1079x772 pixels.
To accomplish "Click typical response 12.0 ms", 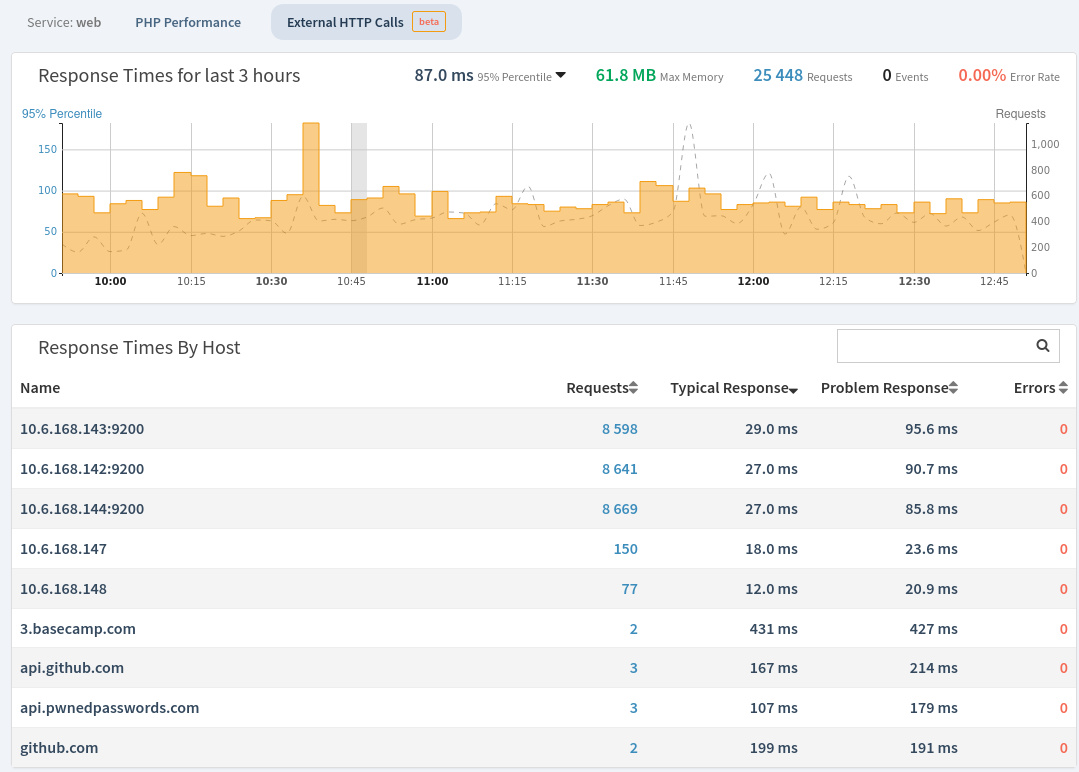I will (771, 588).
